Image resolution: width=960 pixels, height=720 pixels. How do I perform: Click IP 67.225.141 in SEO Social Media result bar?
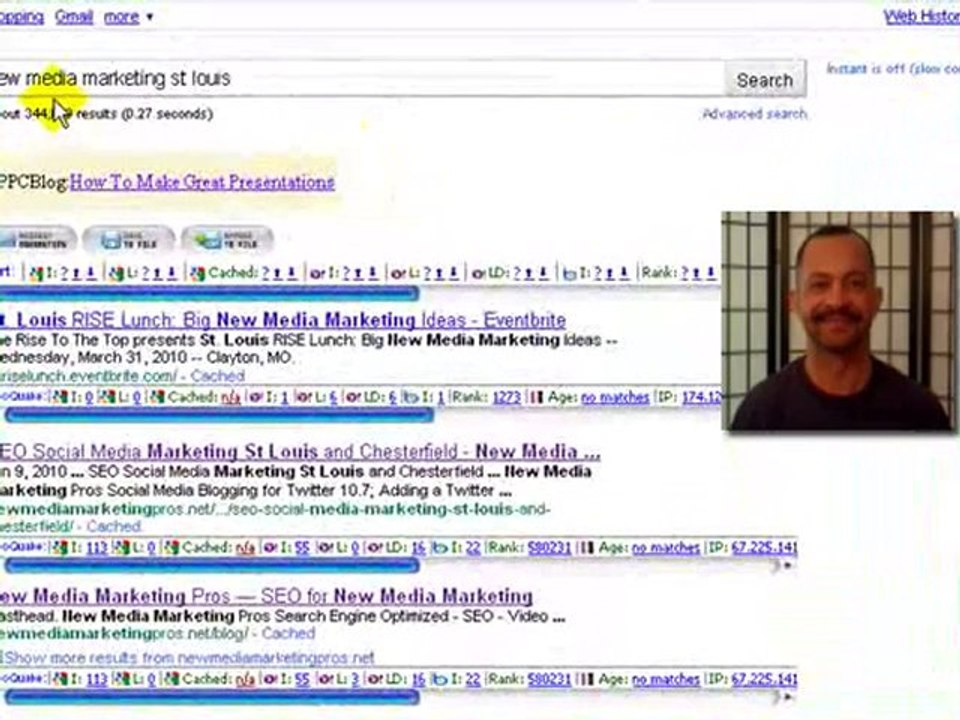coord(764,547)
